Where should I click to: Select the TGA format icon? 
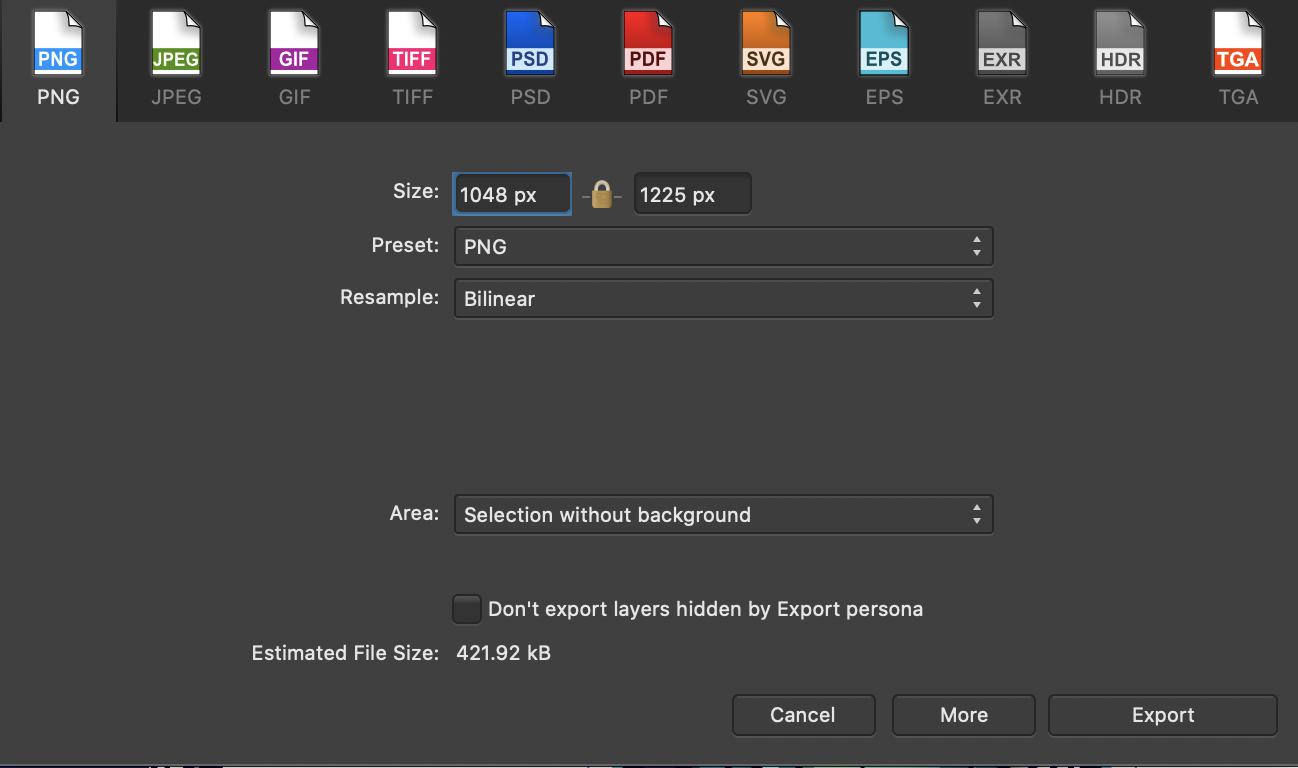pos(1238,46)
